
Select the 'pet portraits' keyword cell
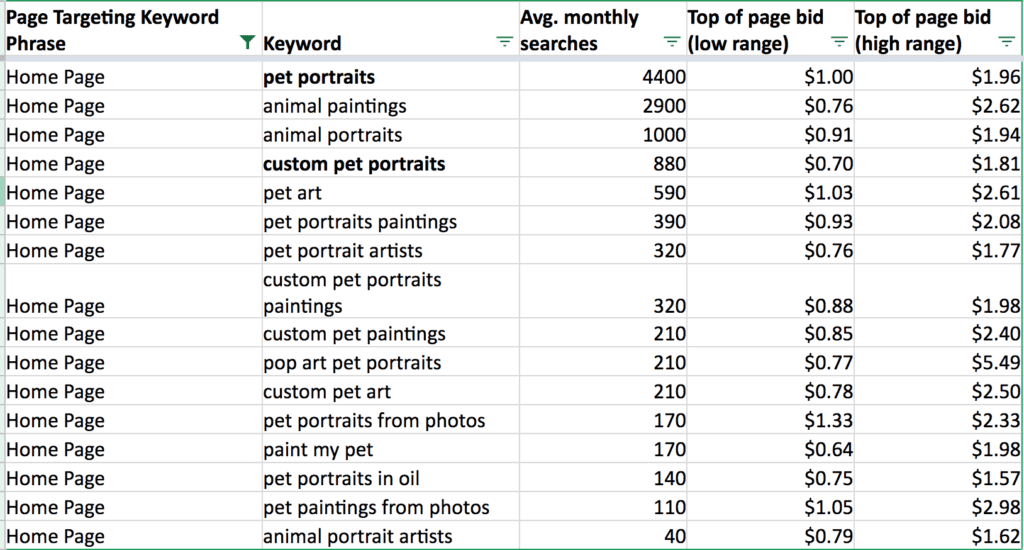(x=390, y=77)
